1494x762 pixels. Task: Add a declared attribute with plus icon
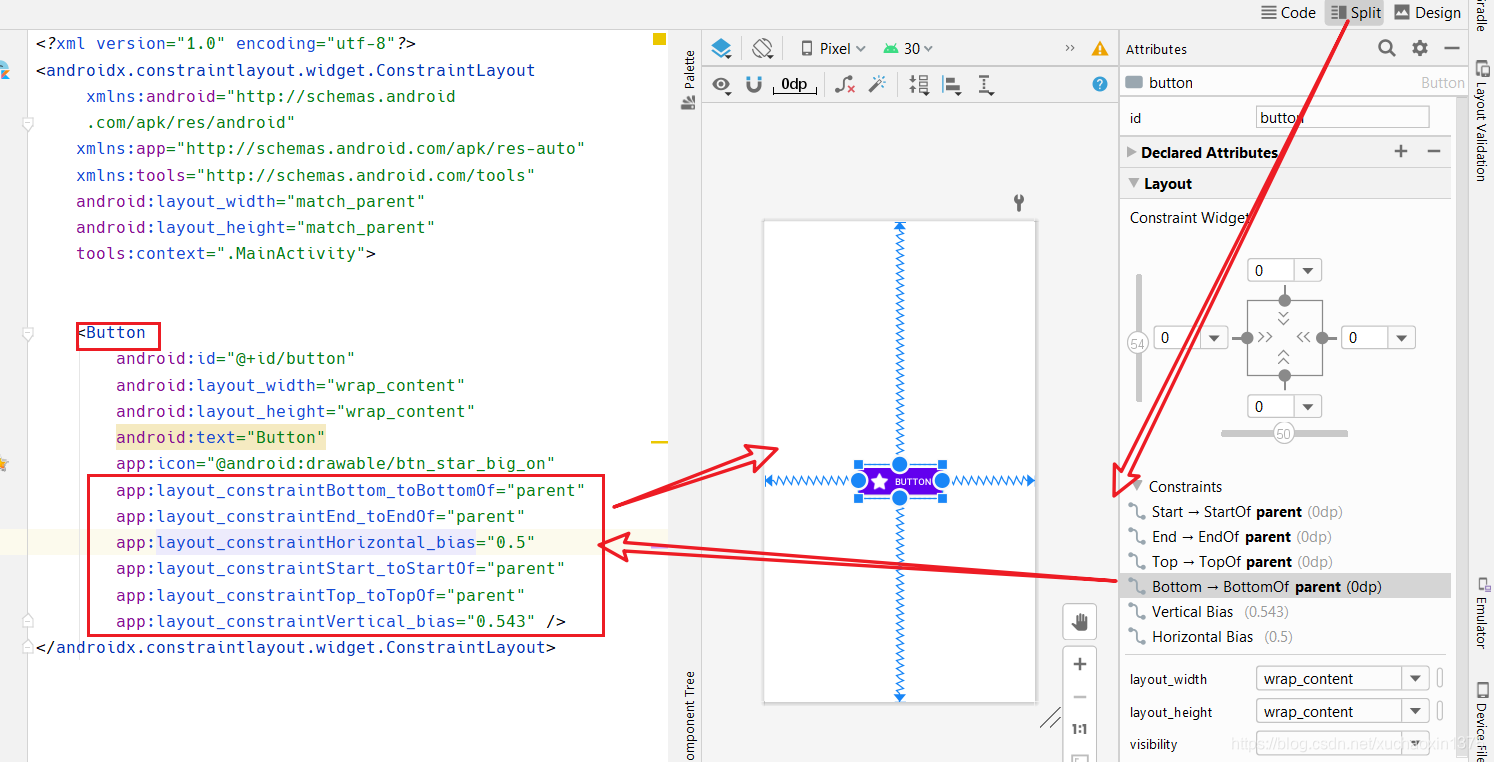point(1401,151)
